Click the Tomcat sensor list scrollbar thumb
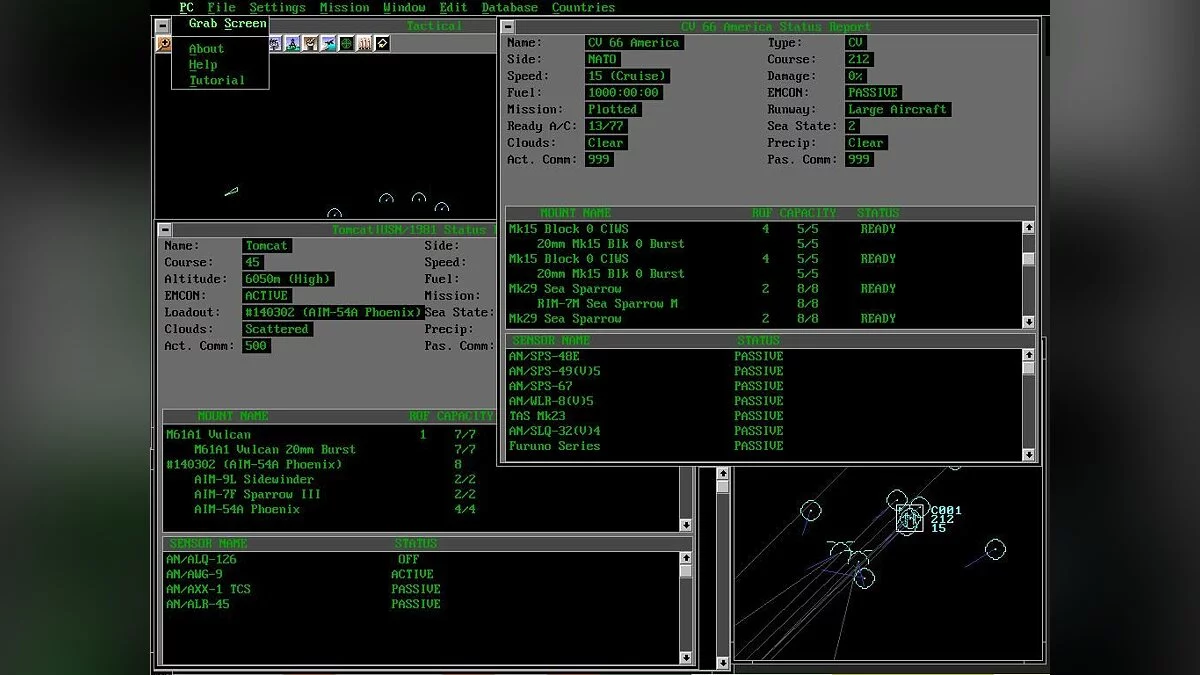Image resolution: width=1200 pixels, height=675 pixels. 685,571
